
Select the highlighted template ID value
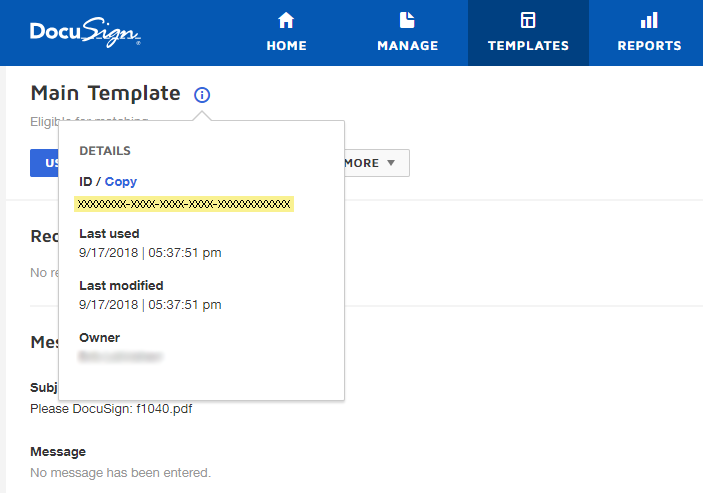point(184,204)
